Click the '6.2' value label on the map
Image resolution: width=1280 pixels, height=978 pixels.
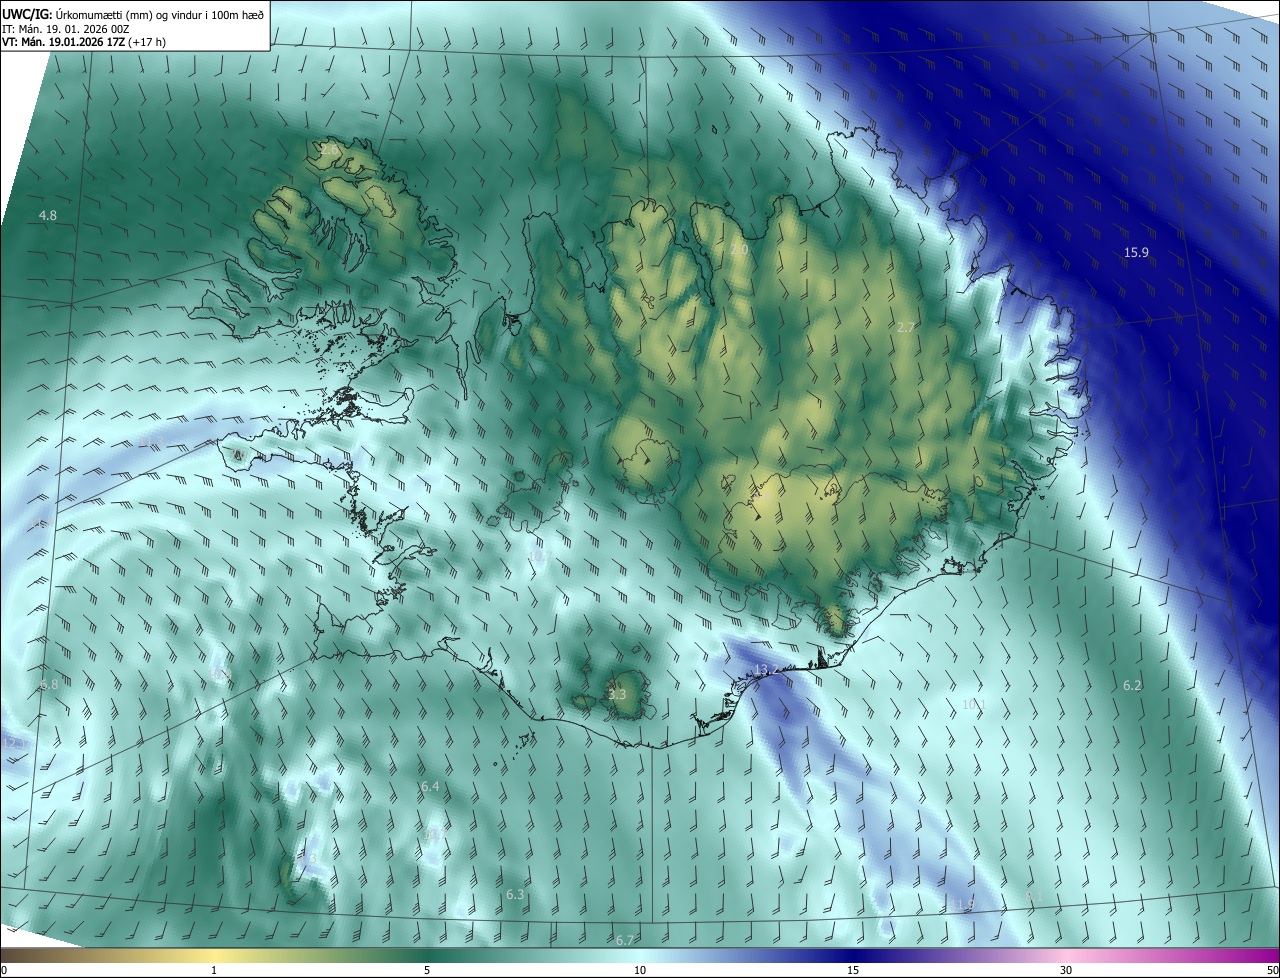(1132, 686)
